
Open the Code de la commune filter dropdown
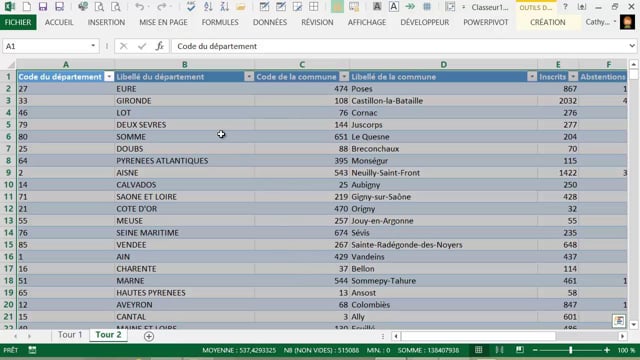pos(344,77)
